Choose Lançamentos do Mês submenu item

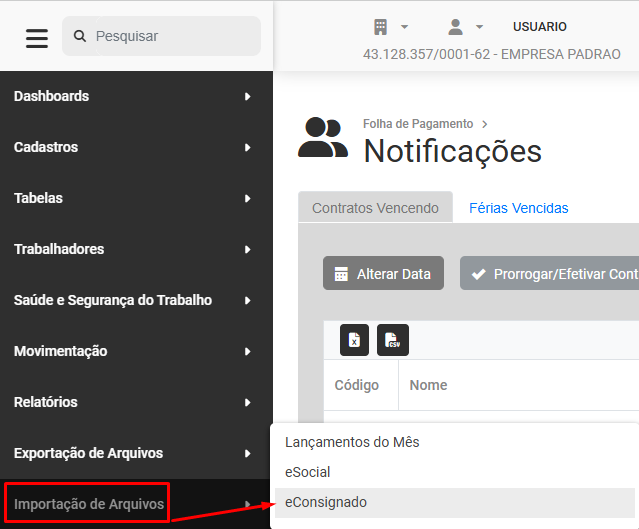point(352,442)
